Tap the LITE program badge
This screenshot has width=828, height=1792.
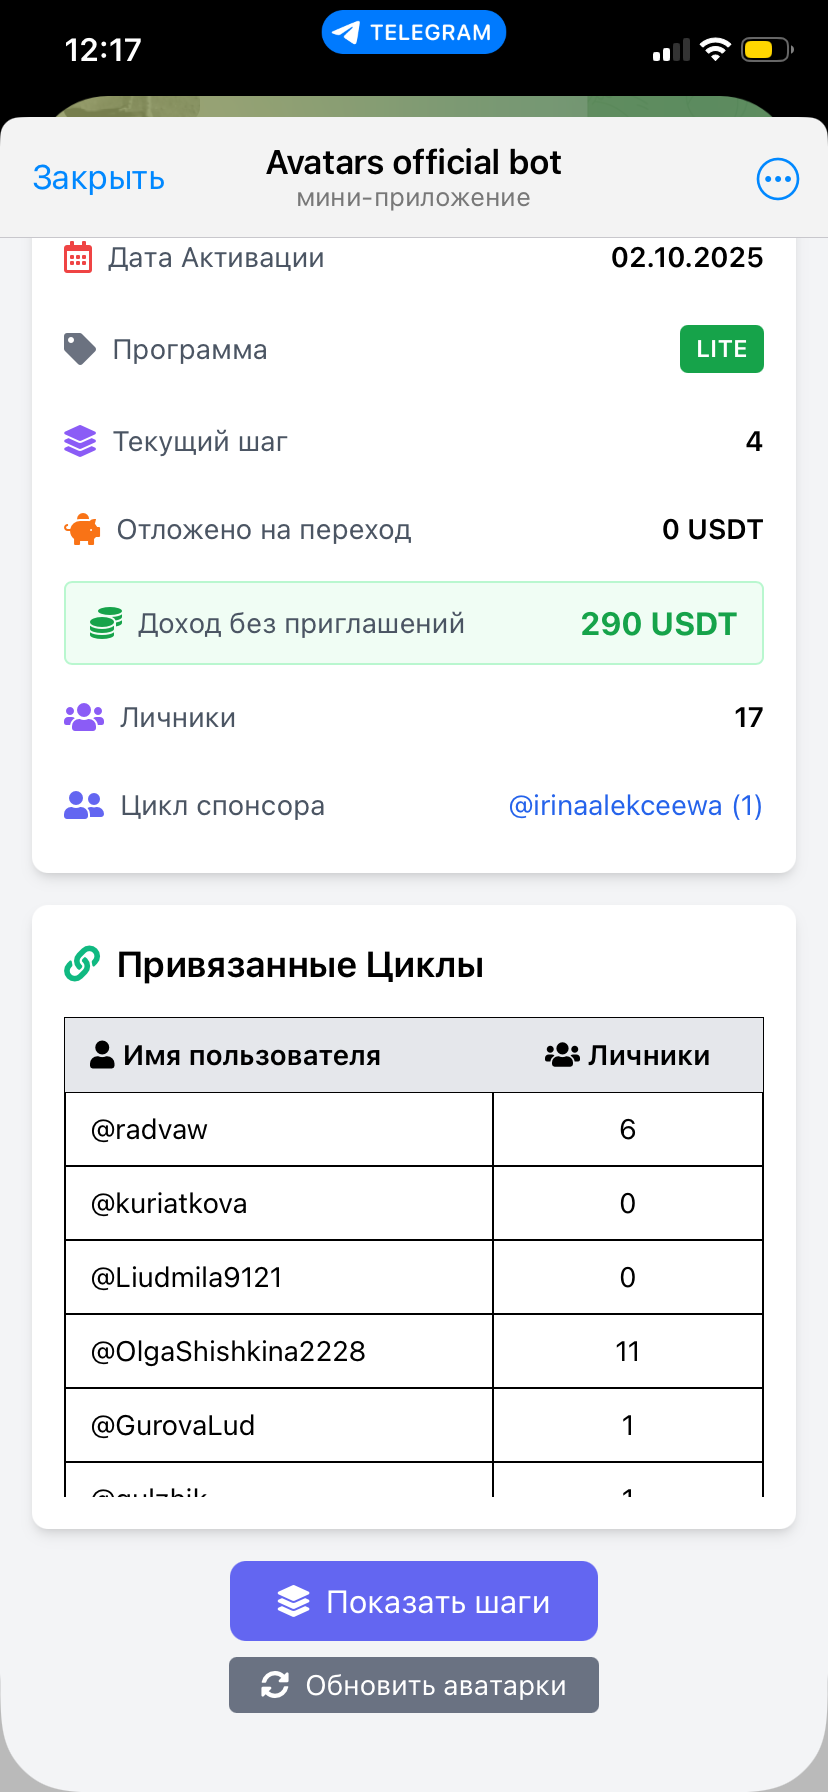[x=721, y=349]
